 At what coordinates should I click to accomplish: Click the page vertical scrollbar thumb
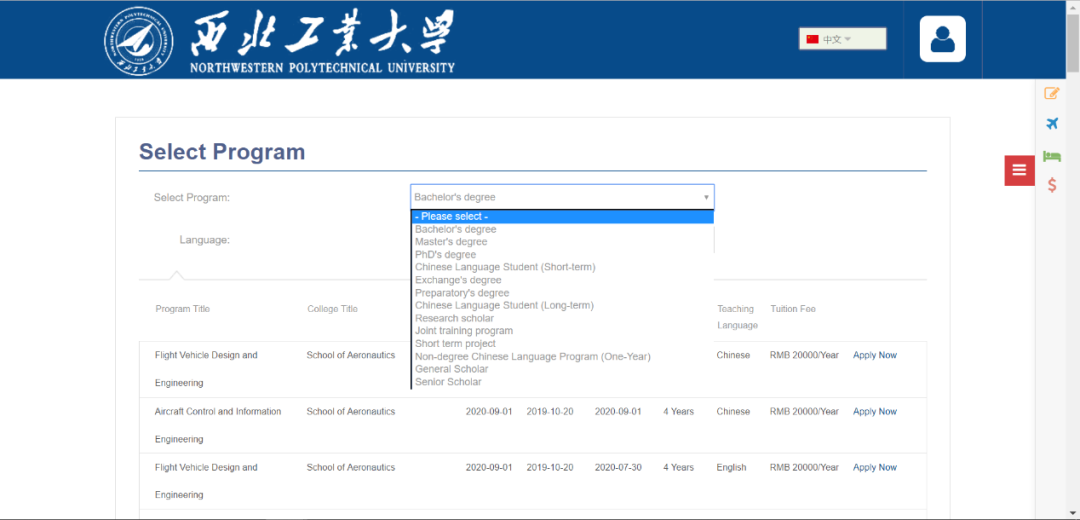pos(1072,43)
